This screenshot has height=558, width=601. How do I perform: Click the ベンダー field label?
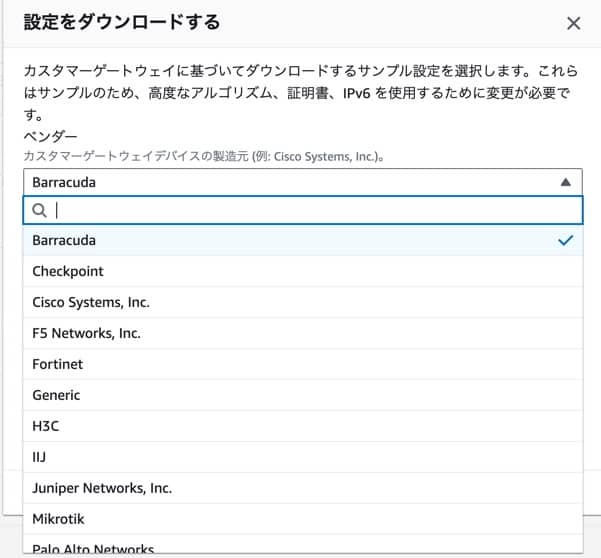tap(50, 136)
